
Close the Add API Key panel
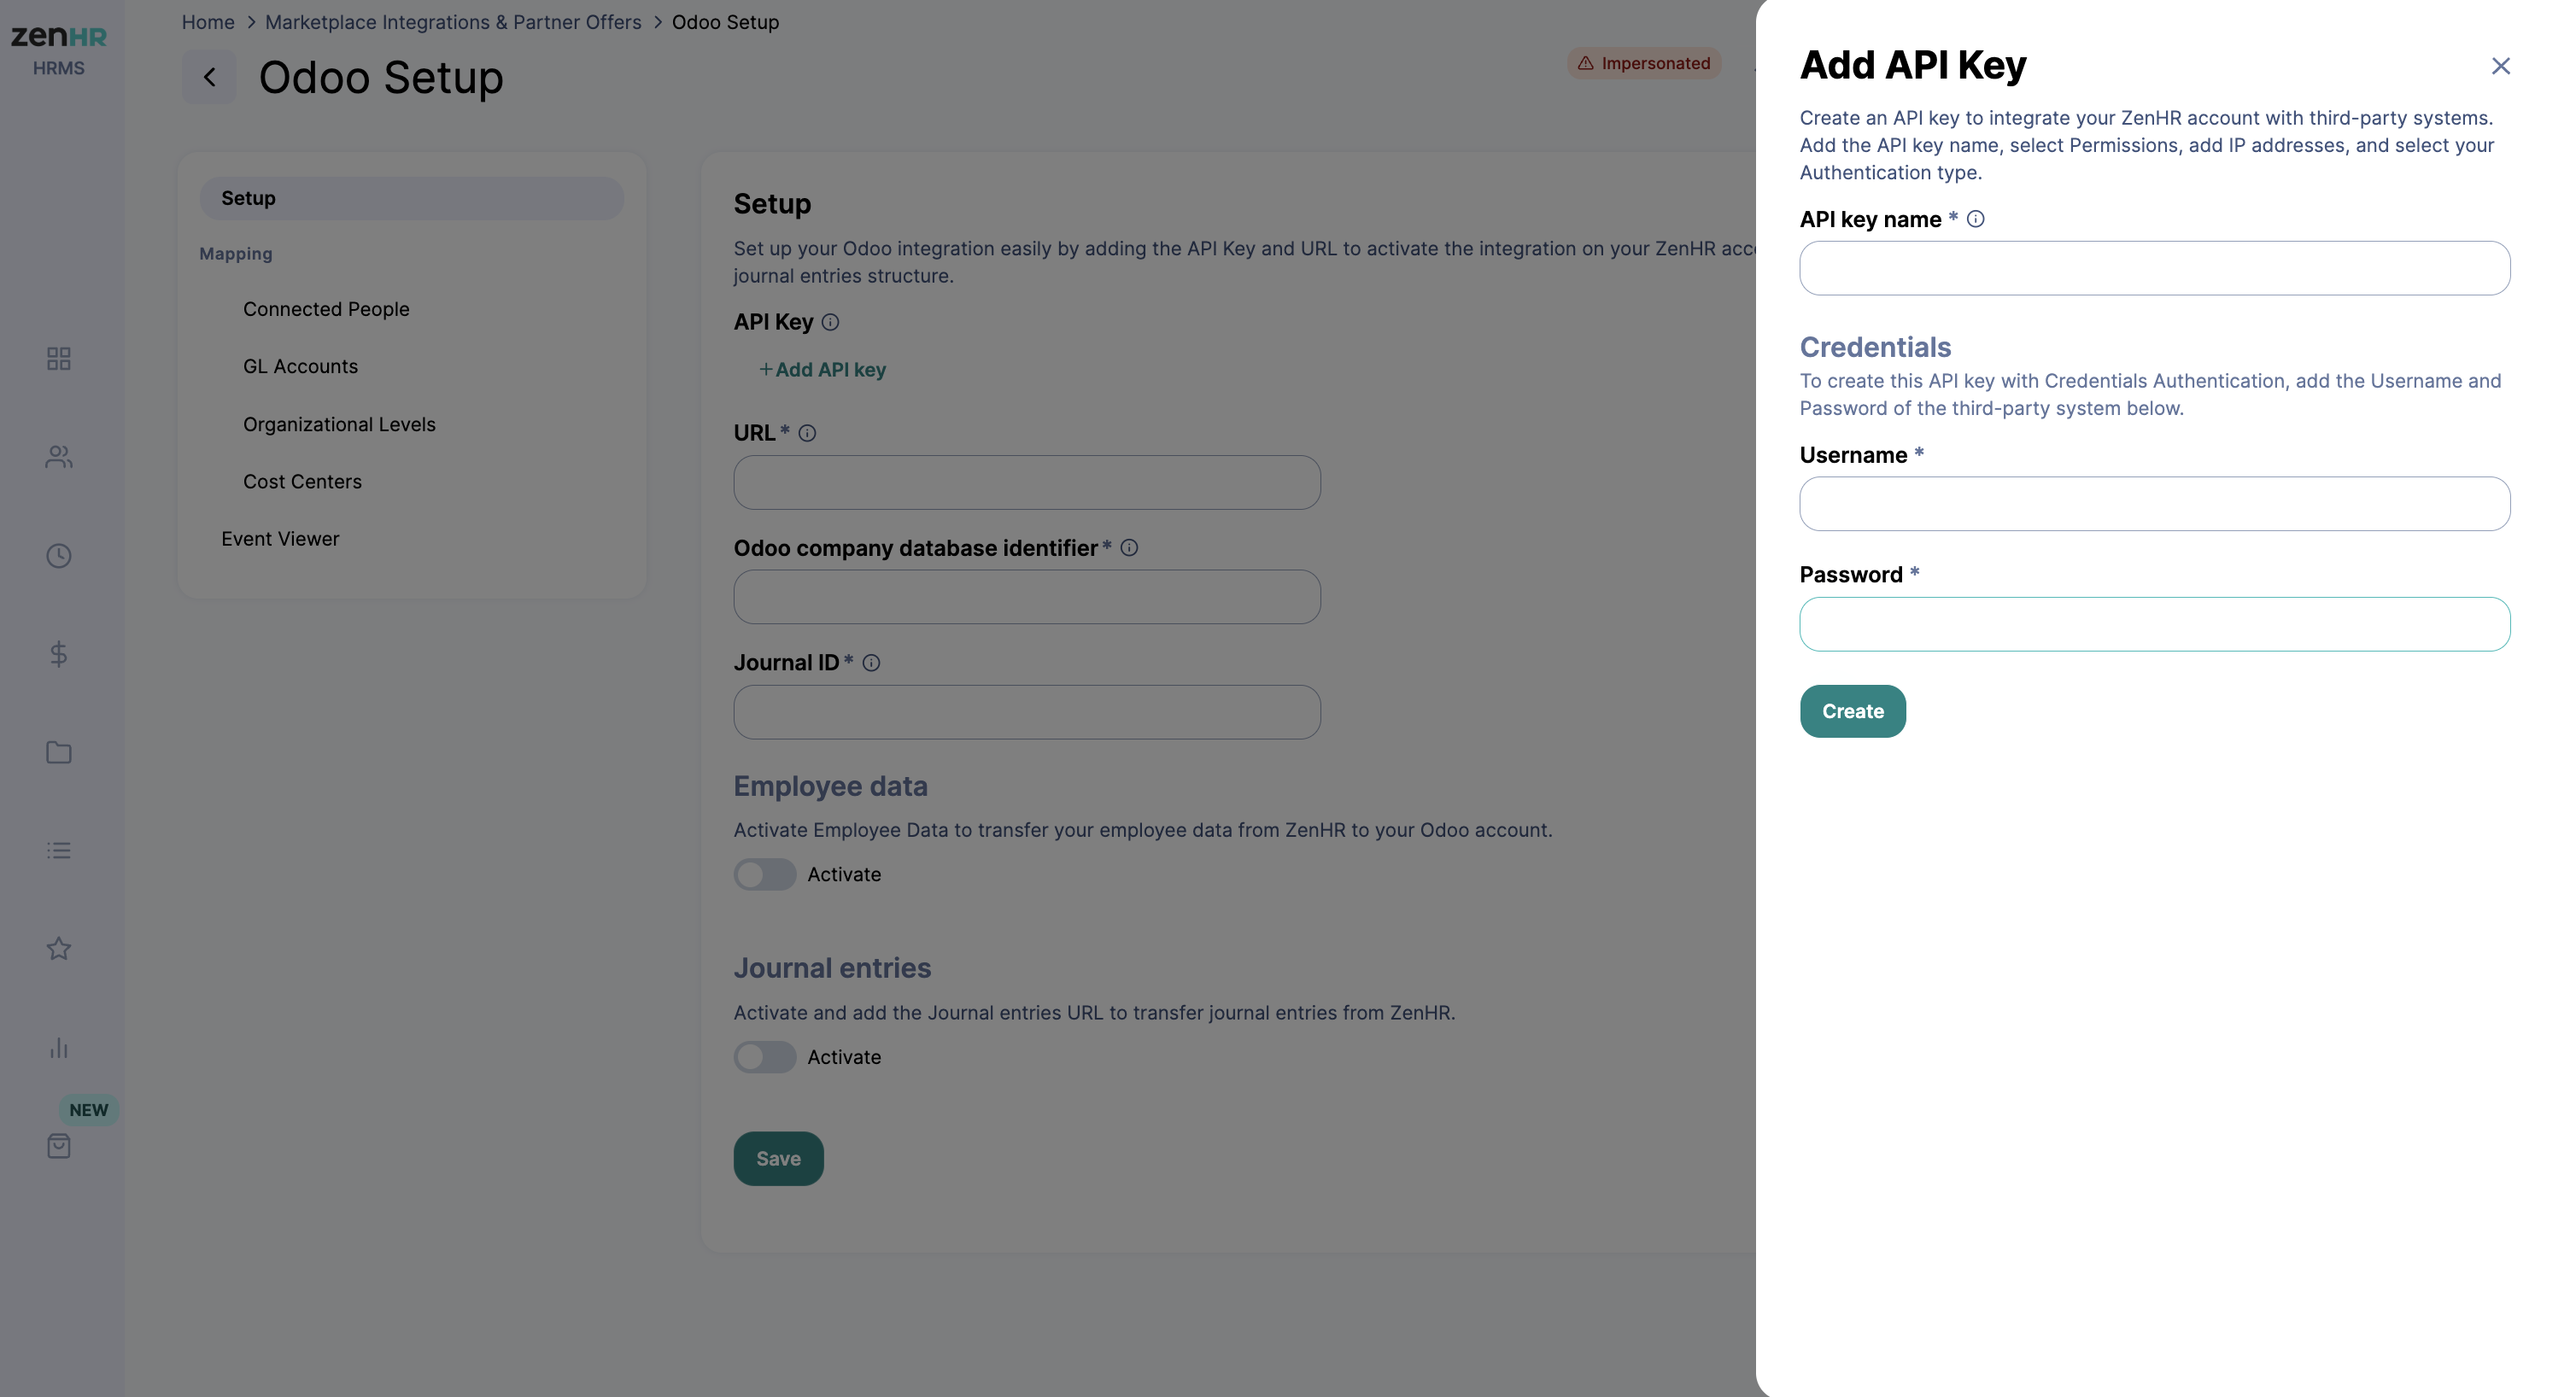2500,66
